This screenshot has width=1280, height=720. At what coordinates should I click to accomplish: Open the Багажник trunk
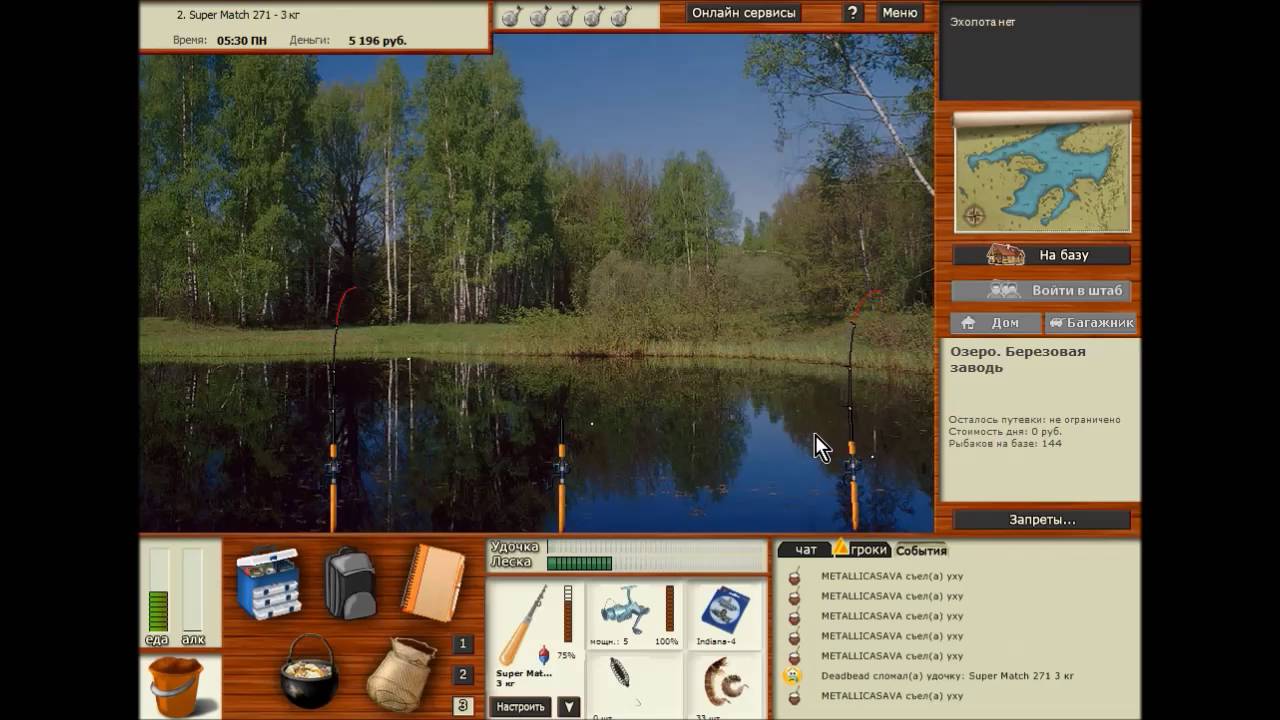coord(1091,323)
